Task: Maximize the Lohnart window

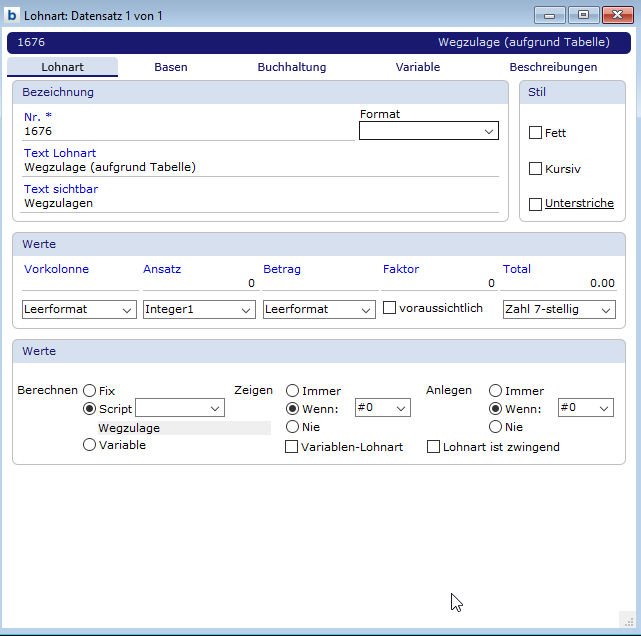Action: [x=582, y=15]
